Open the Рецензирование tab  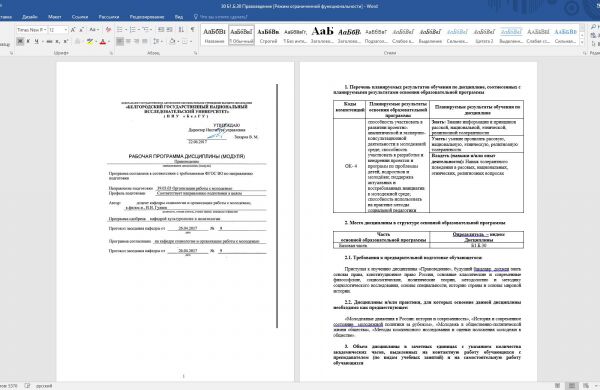[x=147, y=17]
